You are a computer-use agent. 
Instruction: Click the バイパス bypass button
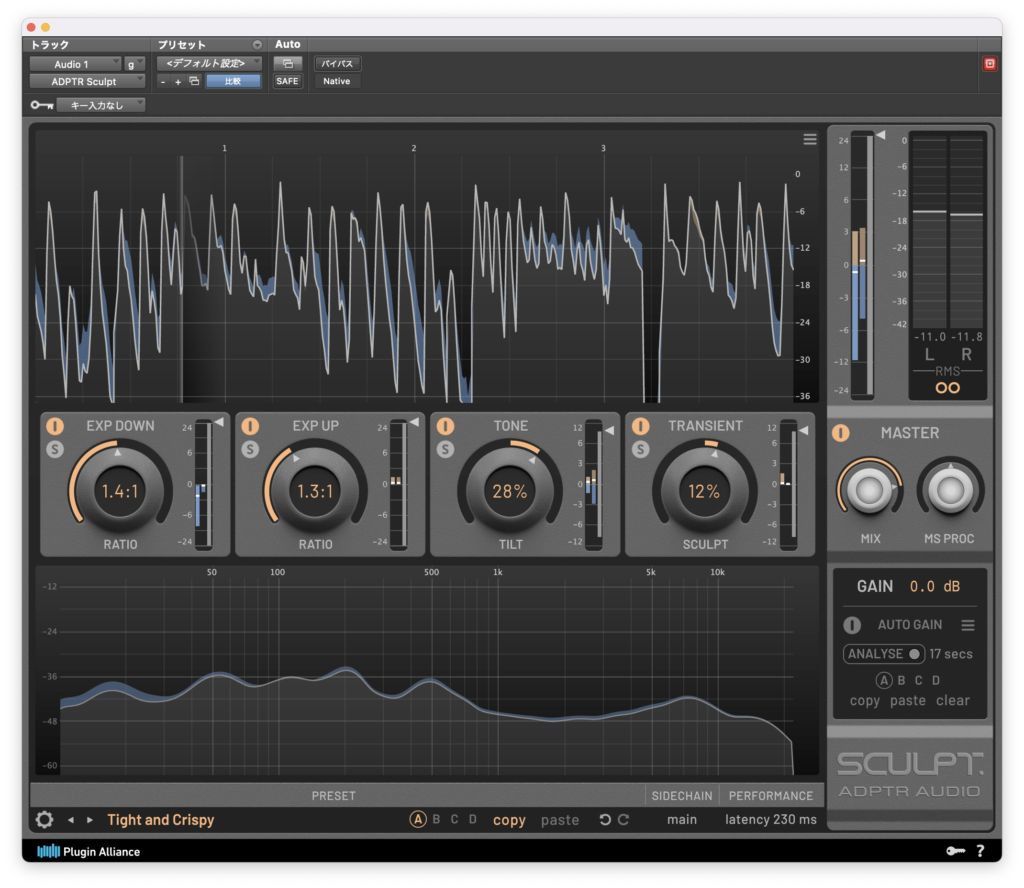point(337,63)
